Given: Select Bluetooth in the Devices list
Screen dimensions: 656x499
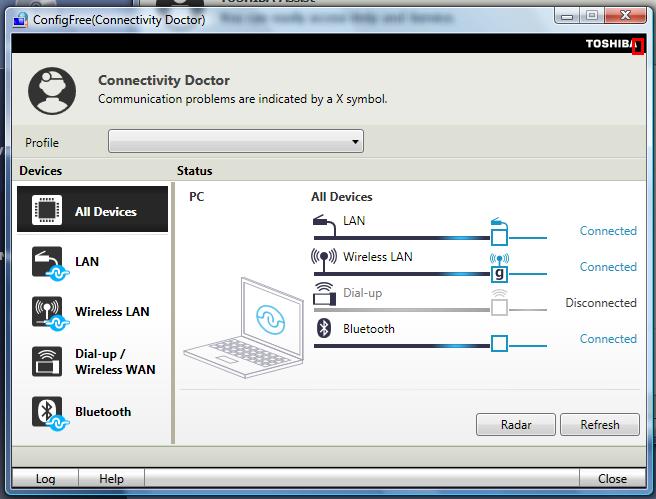Looking at the screenshot, I should pos(92,413).
